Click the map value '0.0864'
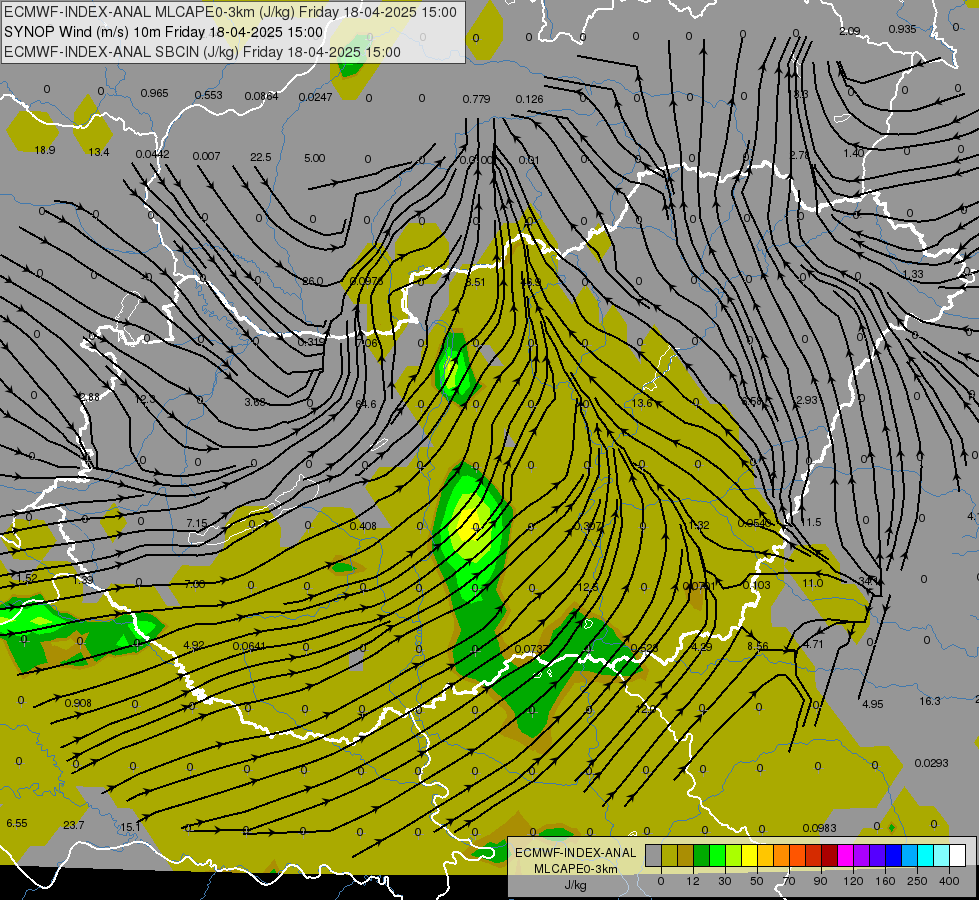The image size is (979, 900). click(262, 96)
